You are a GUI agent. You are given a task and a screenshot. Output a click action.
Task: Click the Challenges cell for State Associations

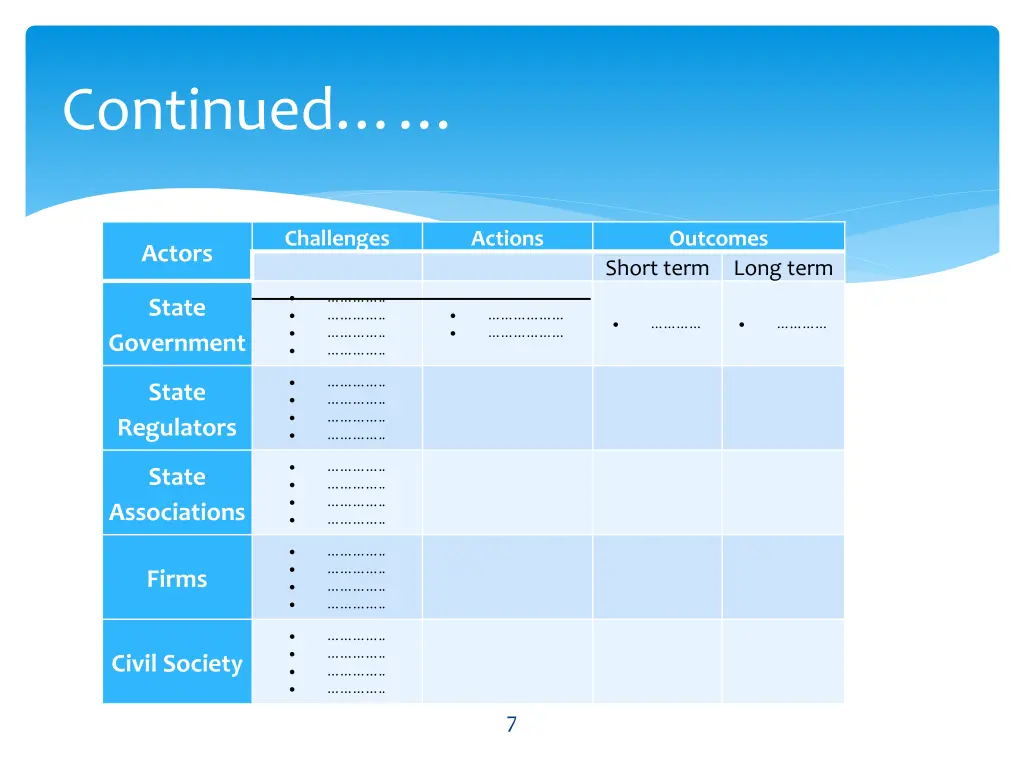(337, 494)
